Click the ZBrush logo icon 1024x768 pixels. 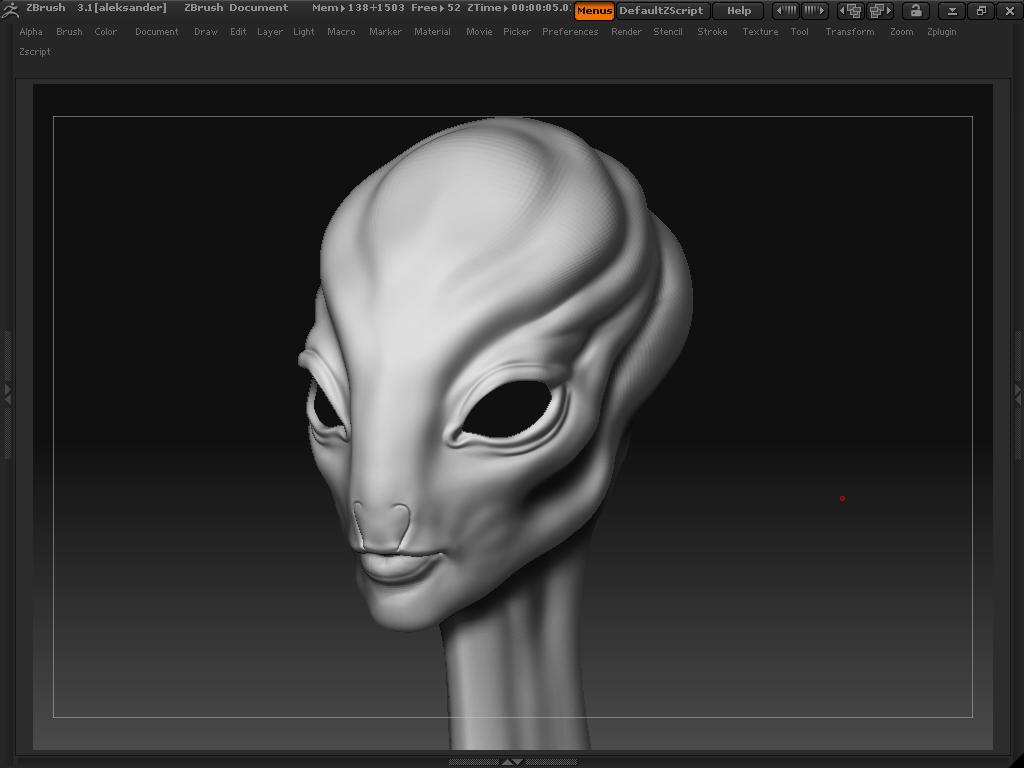[x=10, y=9]
